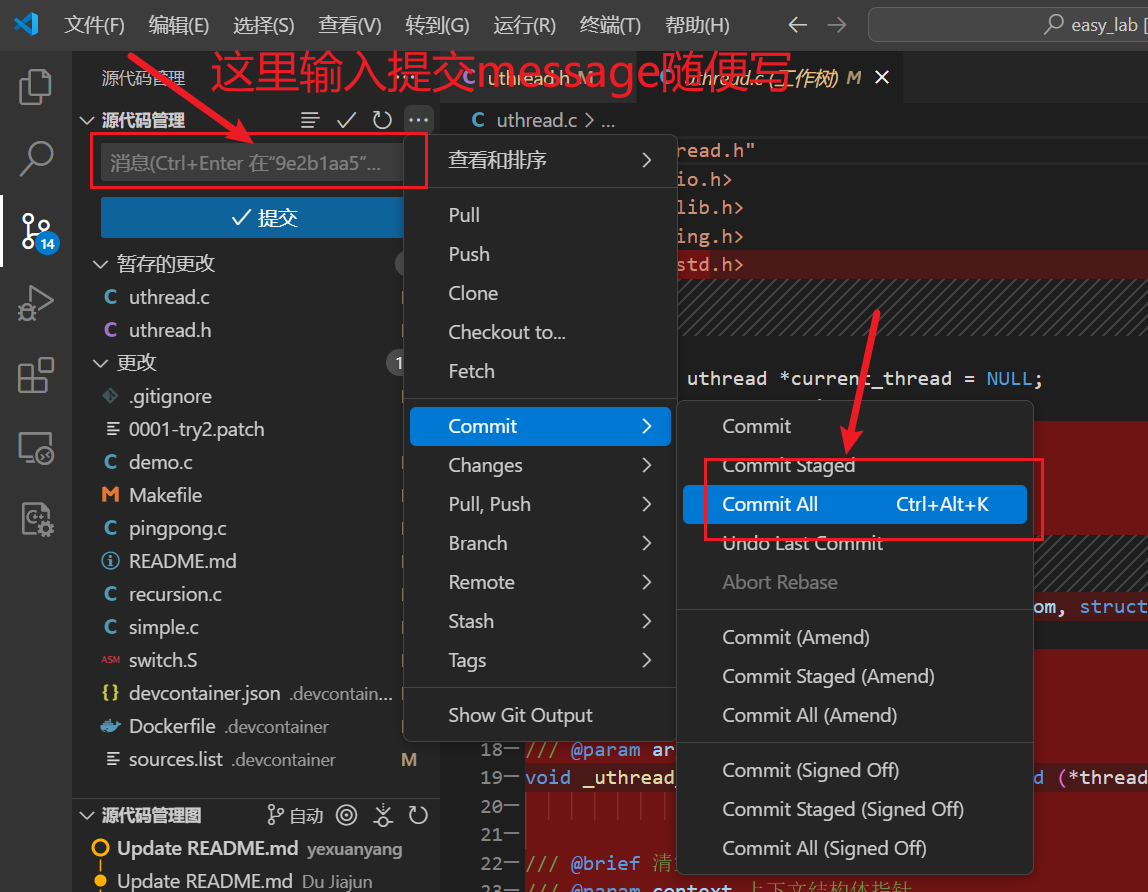The image size is (1148, 892).
Task: Open the C/C++ configuration gear icon view
Action: (x=37, y=519)
